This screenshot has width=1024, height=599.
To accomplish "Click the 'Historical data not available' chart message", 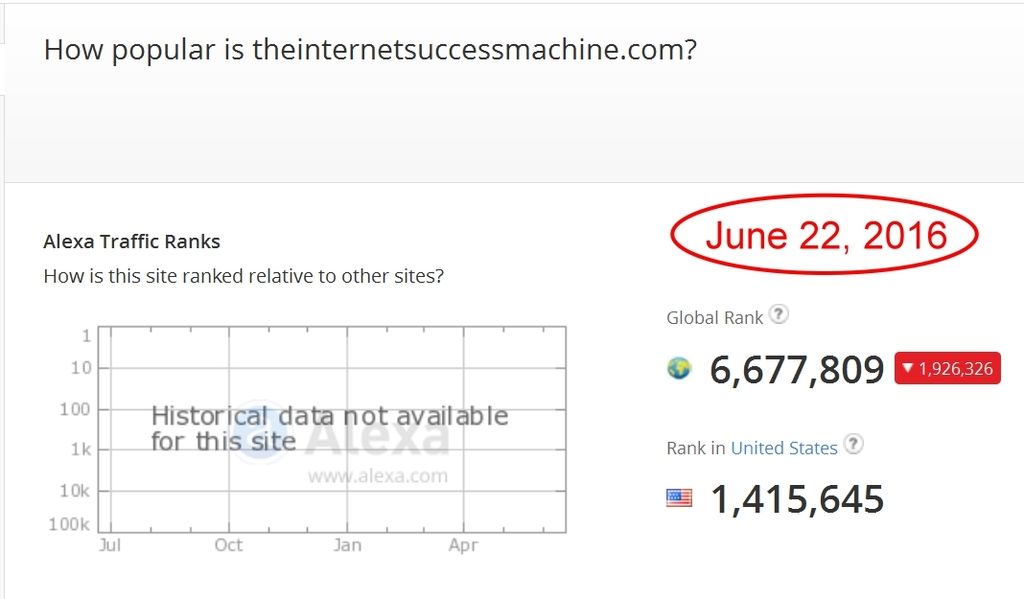I will 330,429.
